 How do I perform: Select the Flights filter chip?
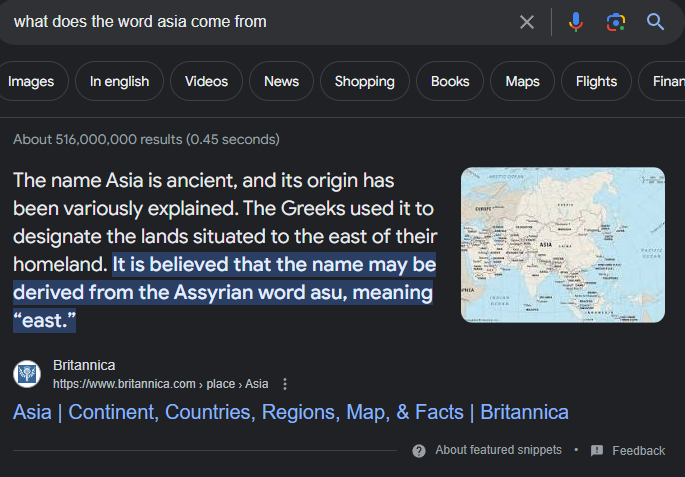point(596,82)
